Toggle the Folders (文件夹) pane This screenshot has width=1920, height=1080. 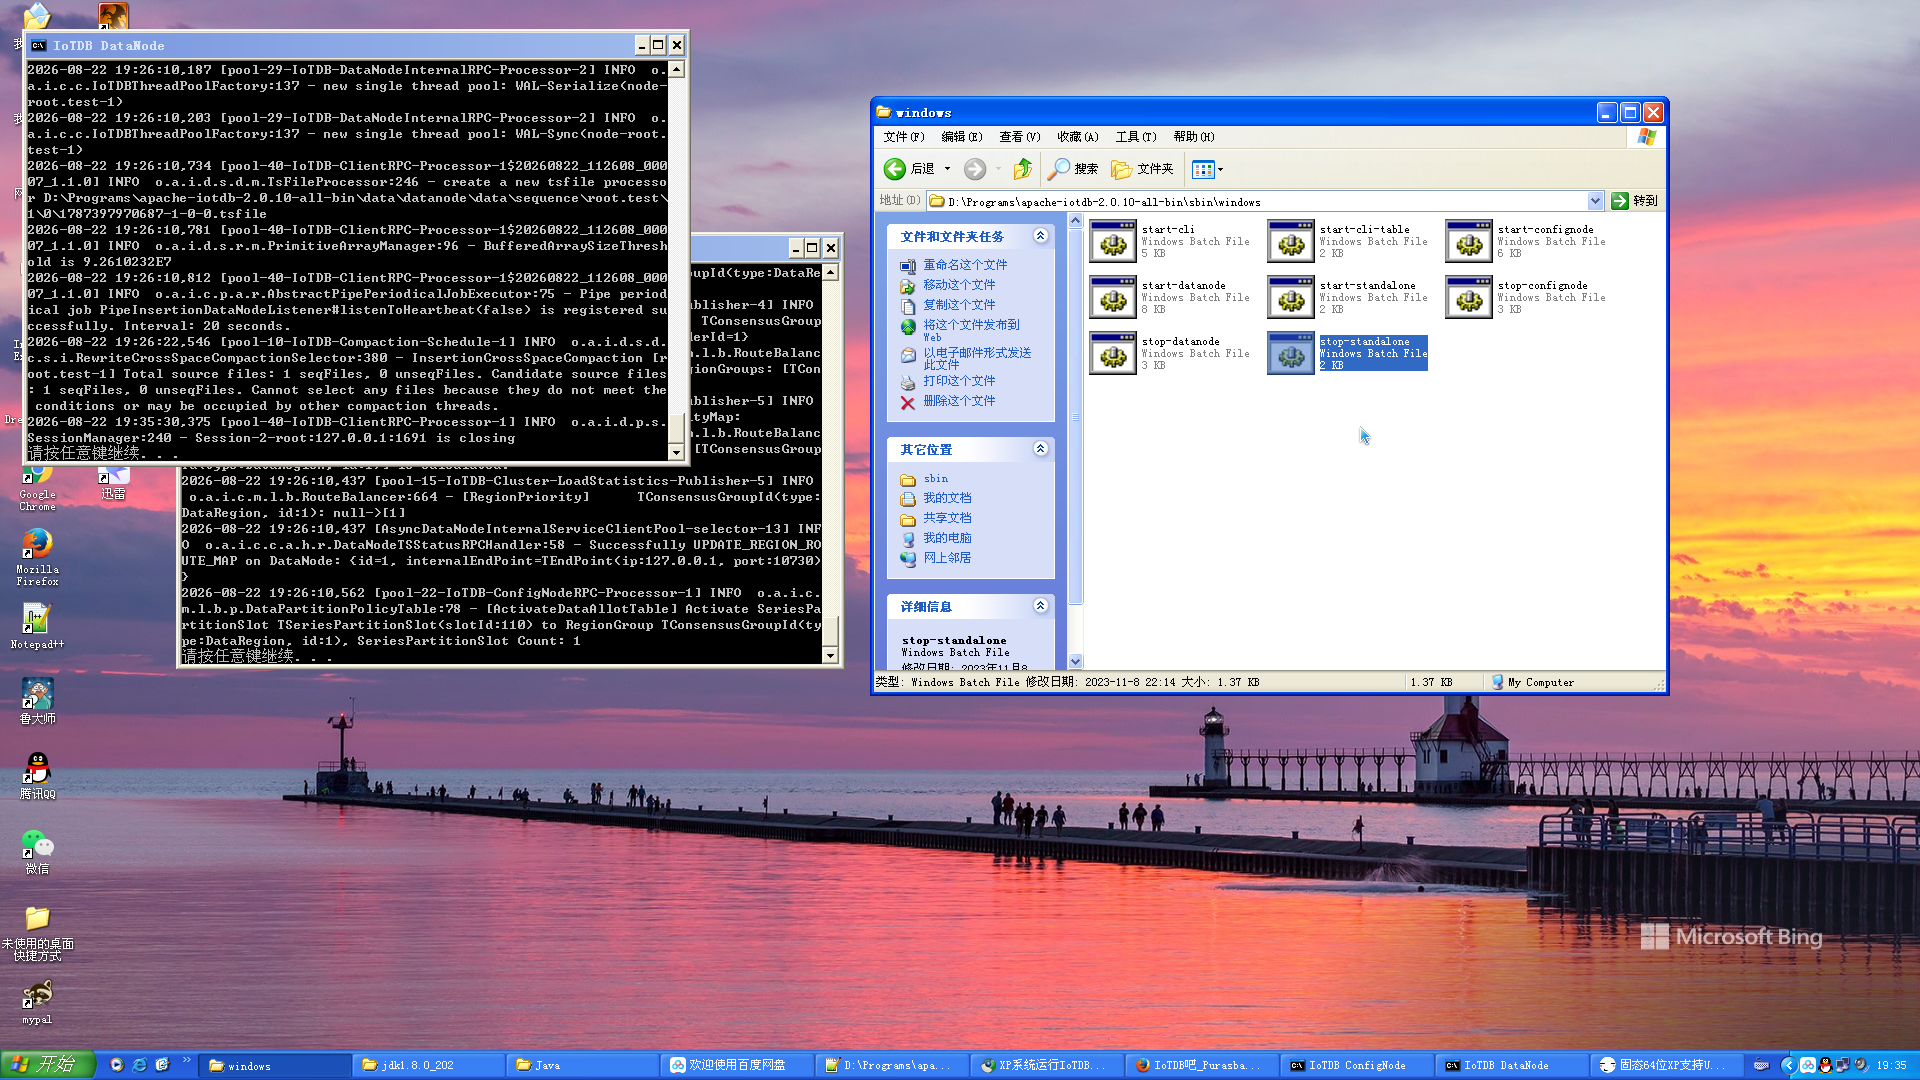click(x=1142, y=169)
